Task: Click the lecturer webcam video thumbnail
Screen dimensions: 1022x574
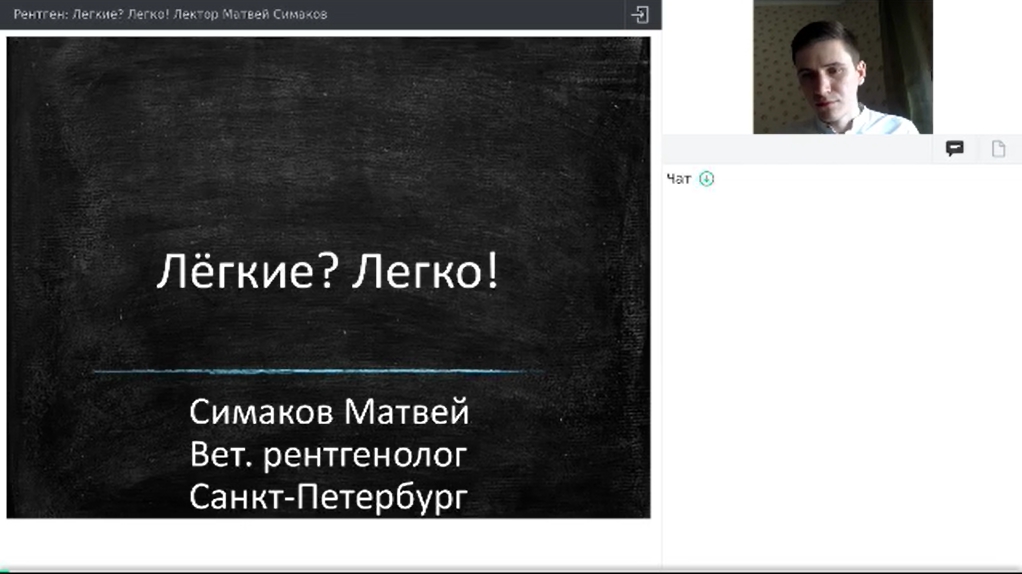Action: click(x=843, y=67)
